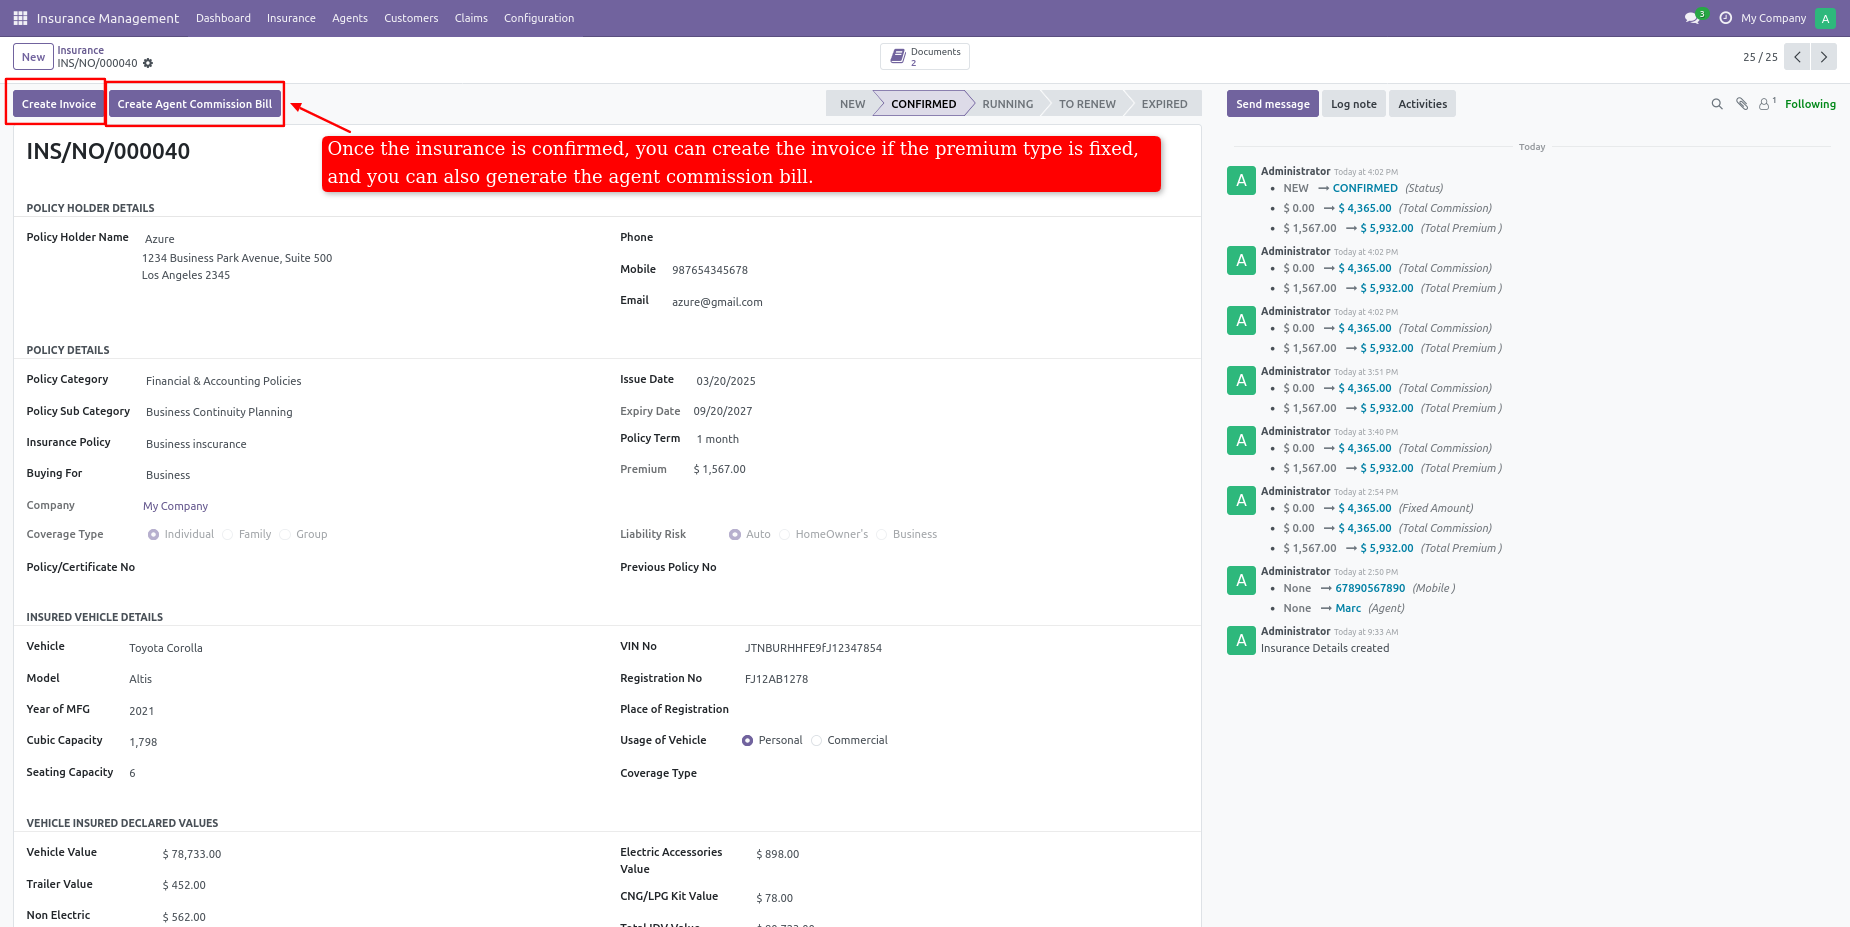Open Administrator avatar on Insurance Details created
The image size is (1850, 927).
(1241, 640)
